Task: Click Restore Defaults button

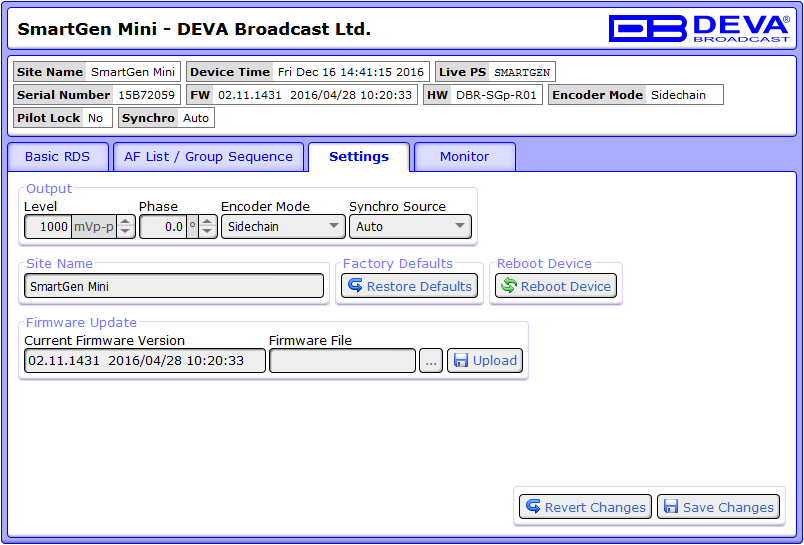Action: point(409,286)
